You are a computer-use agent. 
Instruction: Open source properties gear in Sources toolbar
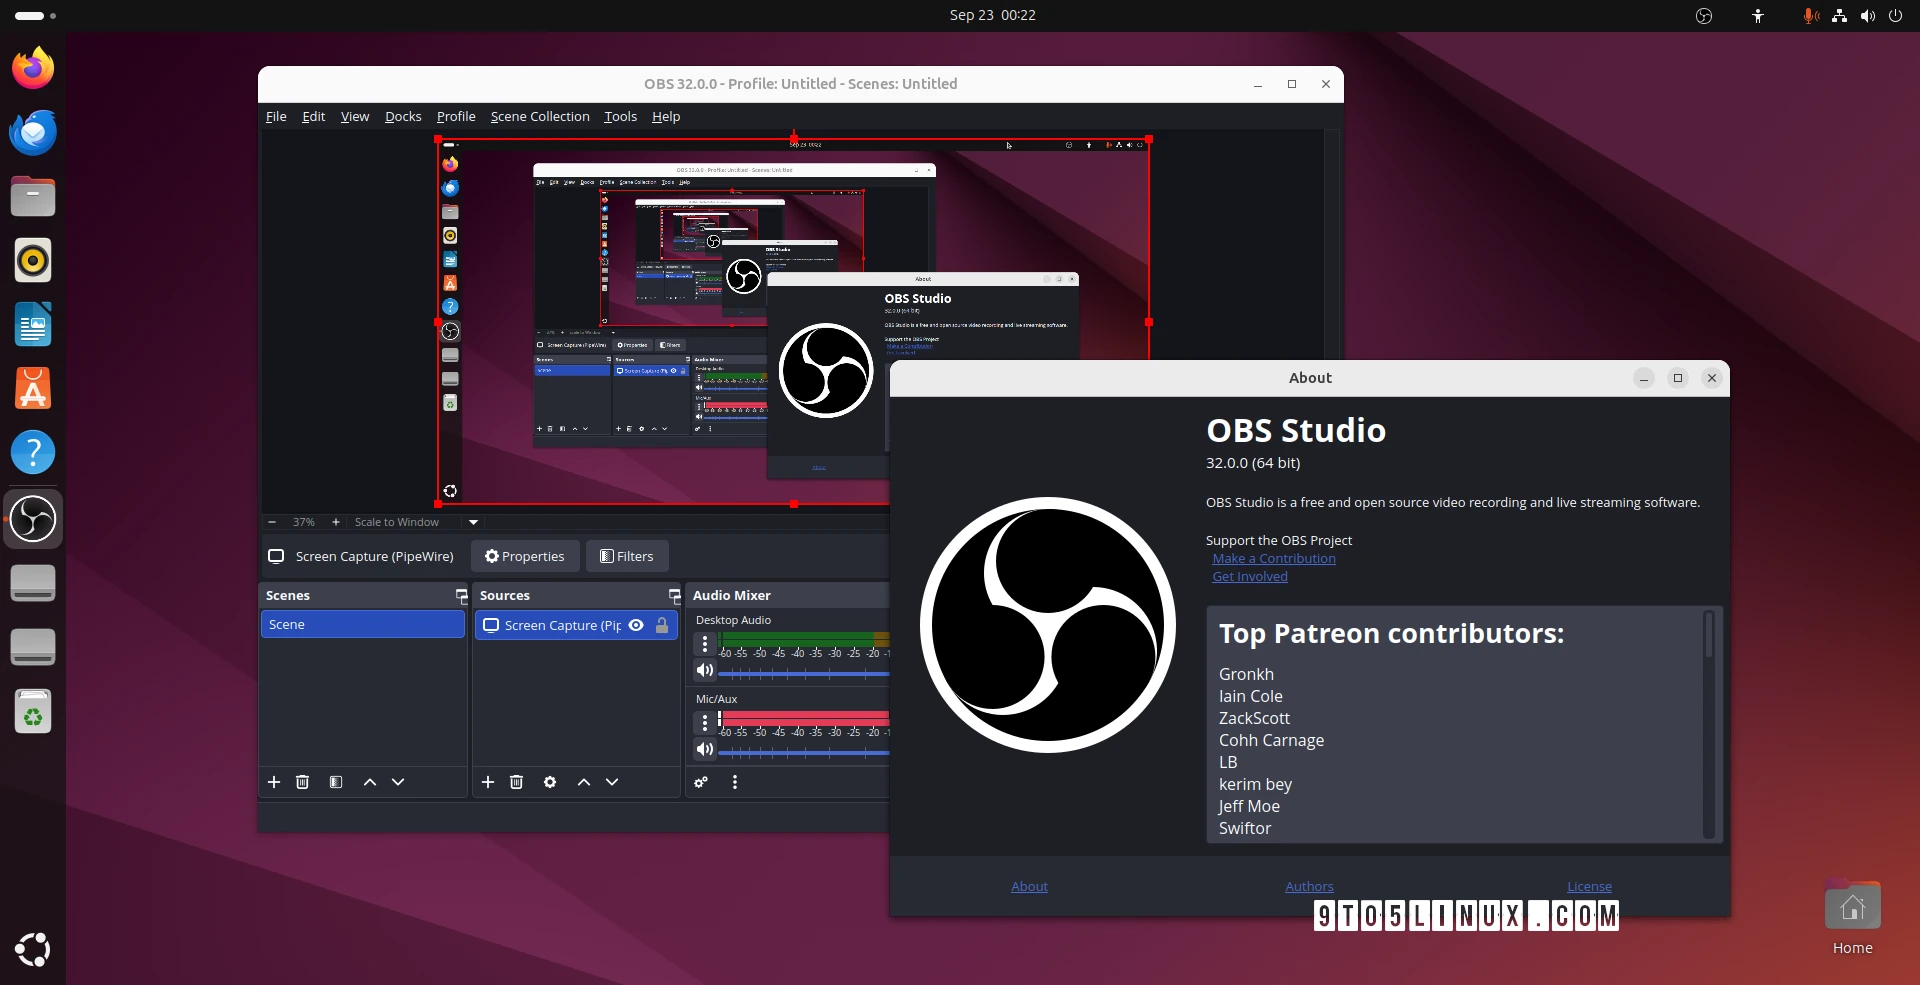click(550, 782)
